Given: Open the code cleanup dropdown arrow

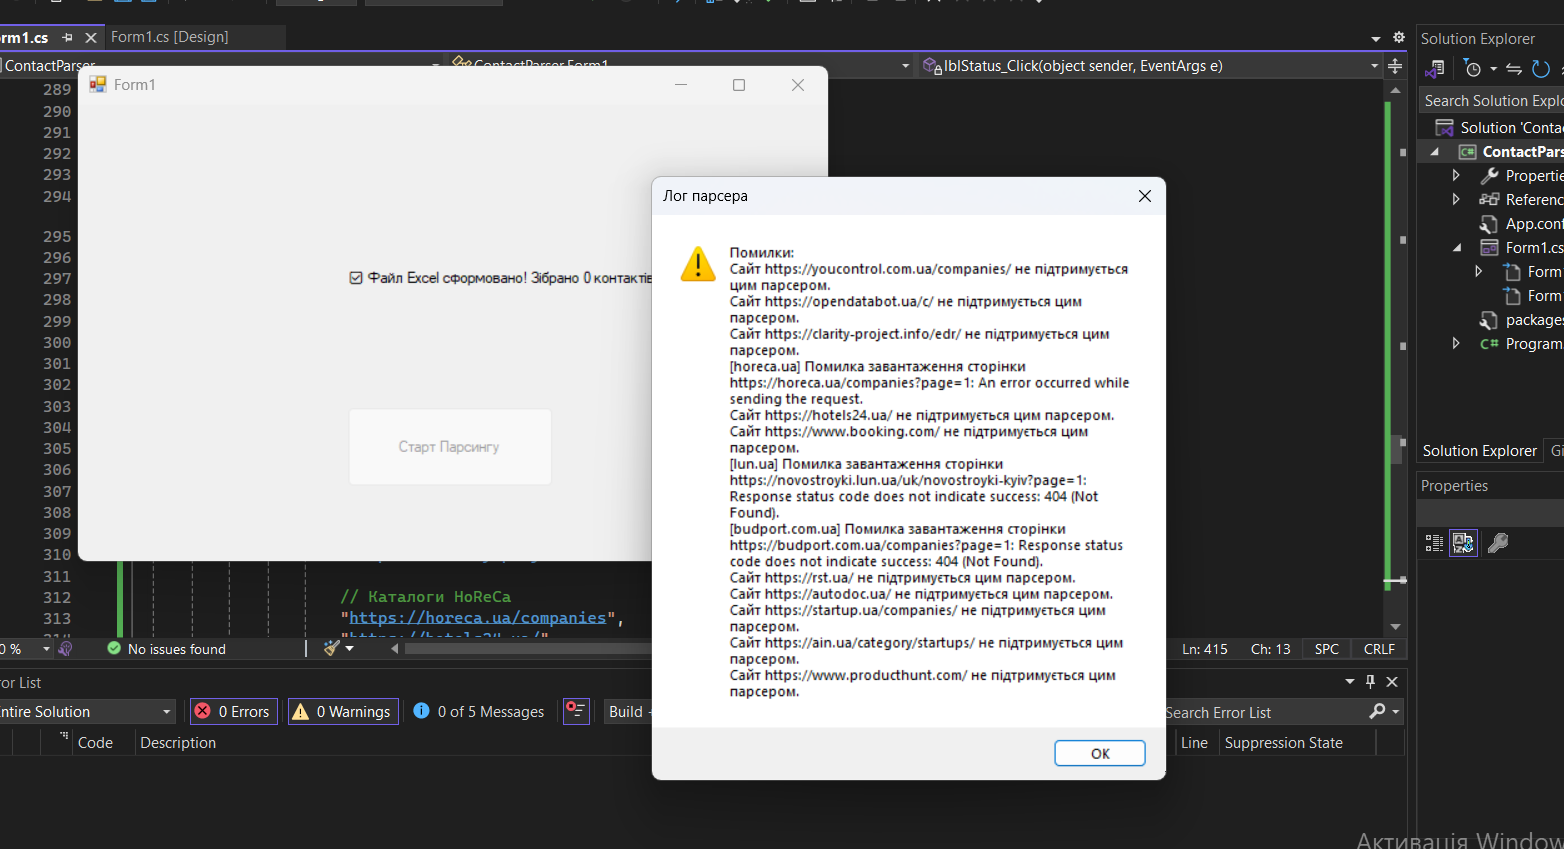Looking at the screenshot, I should click(349, 649).
